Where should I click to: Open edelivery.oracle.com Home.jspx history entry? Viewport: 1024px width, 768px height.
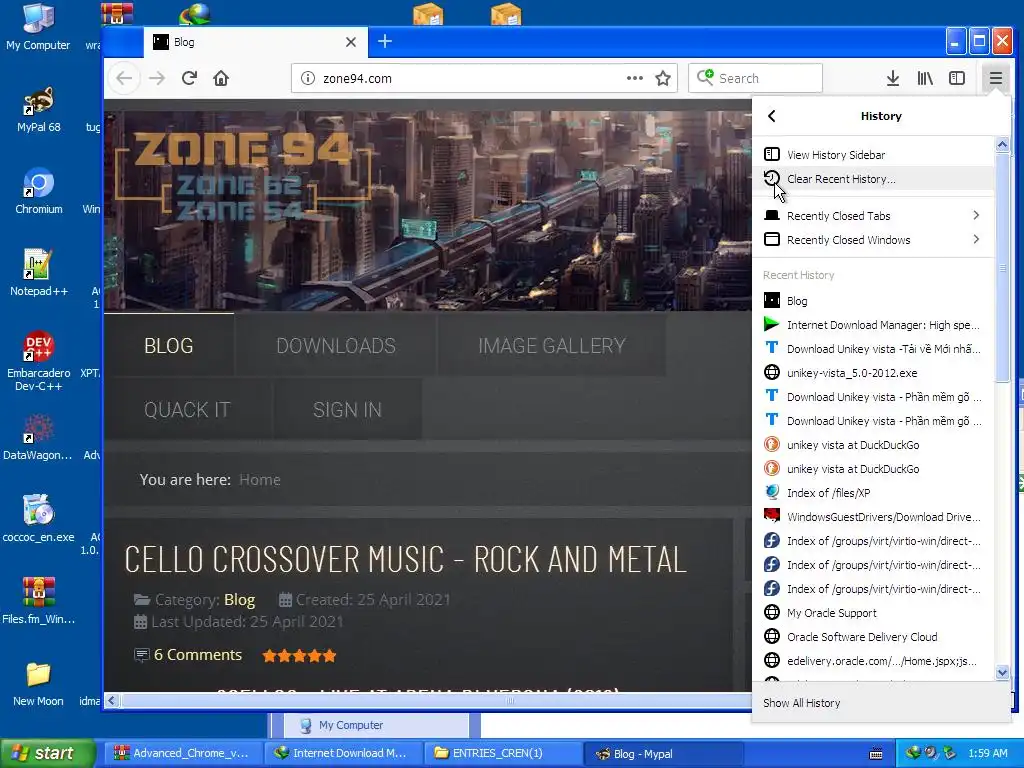pos(873,661)
